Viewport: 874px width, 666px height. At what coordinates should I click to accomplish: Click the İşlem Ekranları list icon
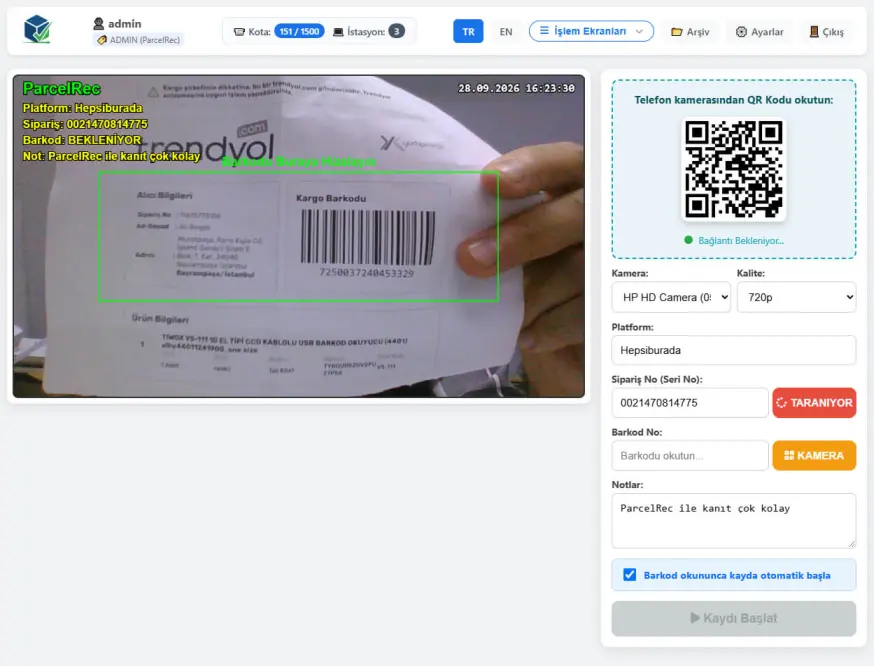[544, 31]
